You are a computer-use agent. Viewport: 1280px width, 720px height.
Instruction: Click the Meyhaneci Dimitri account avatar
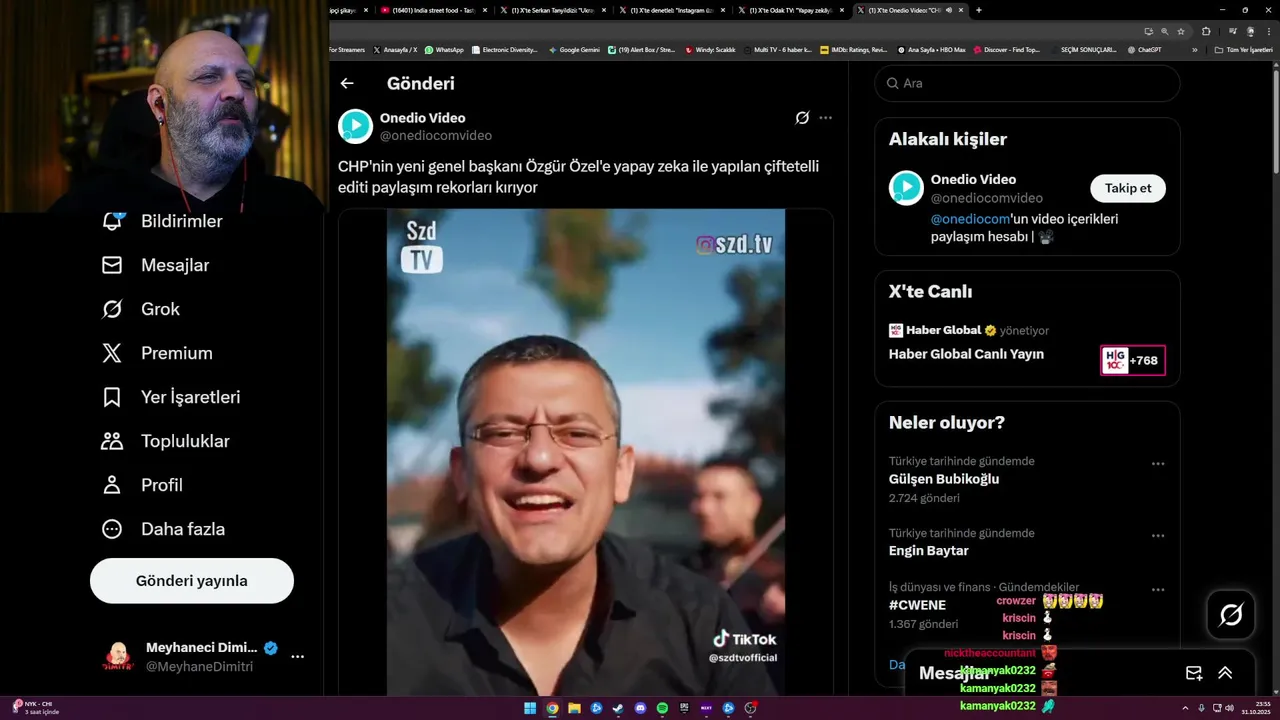pos(118,657)
